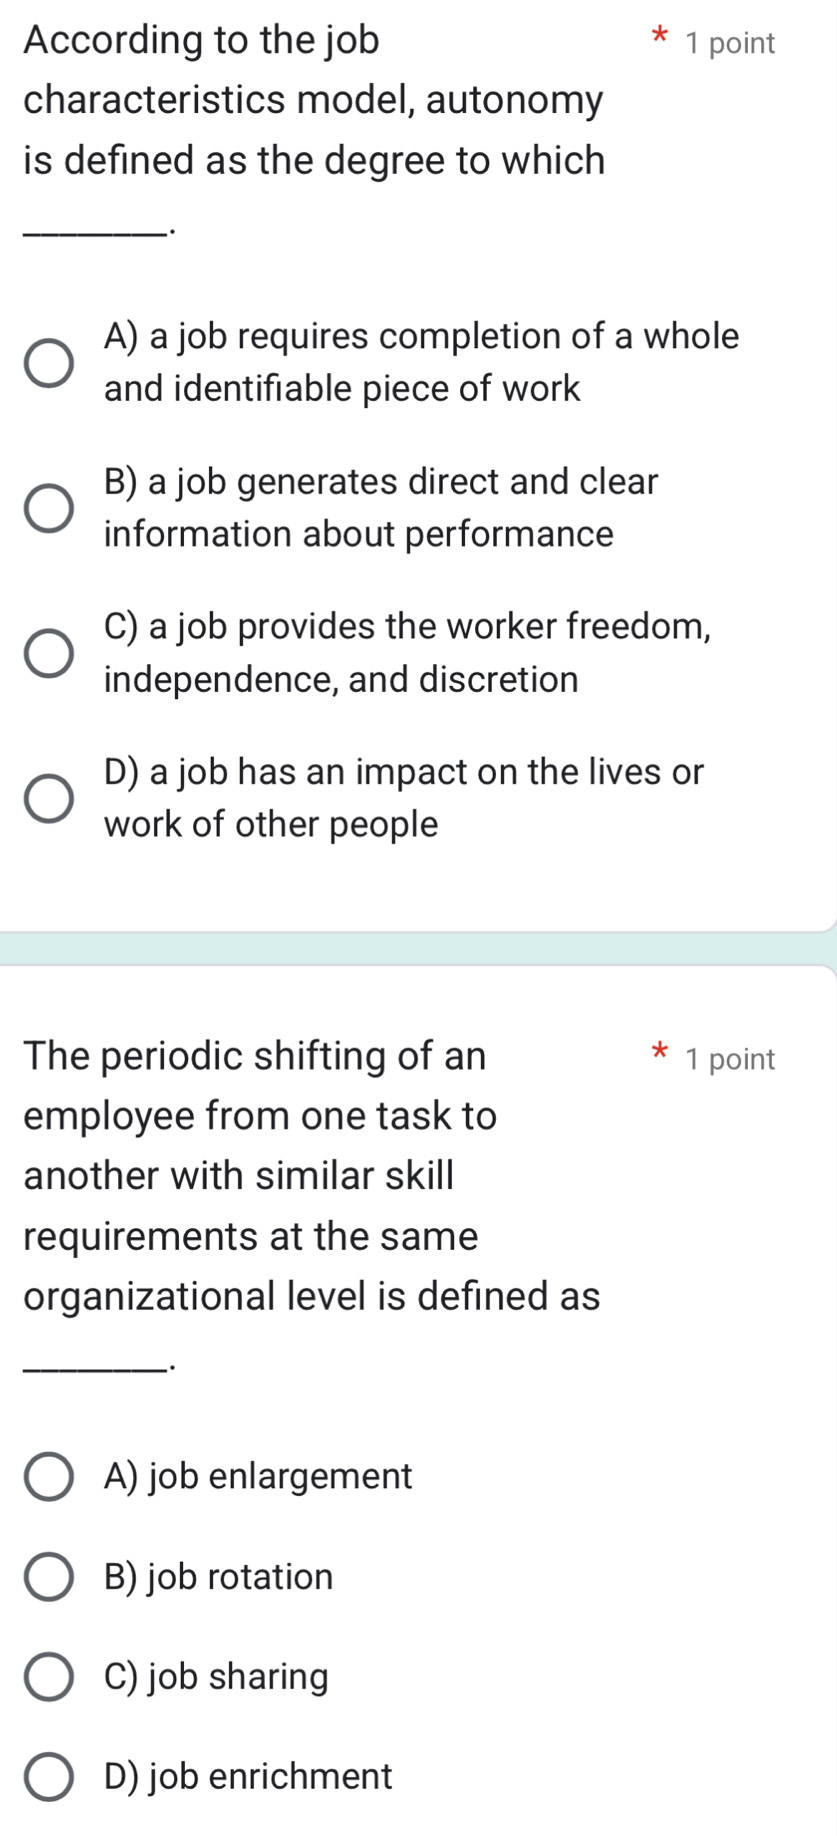The image size is (837, 1836).
Task: Select answer C about worker freedom and independence
Action: point(47,652)
